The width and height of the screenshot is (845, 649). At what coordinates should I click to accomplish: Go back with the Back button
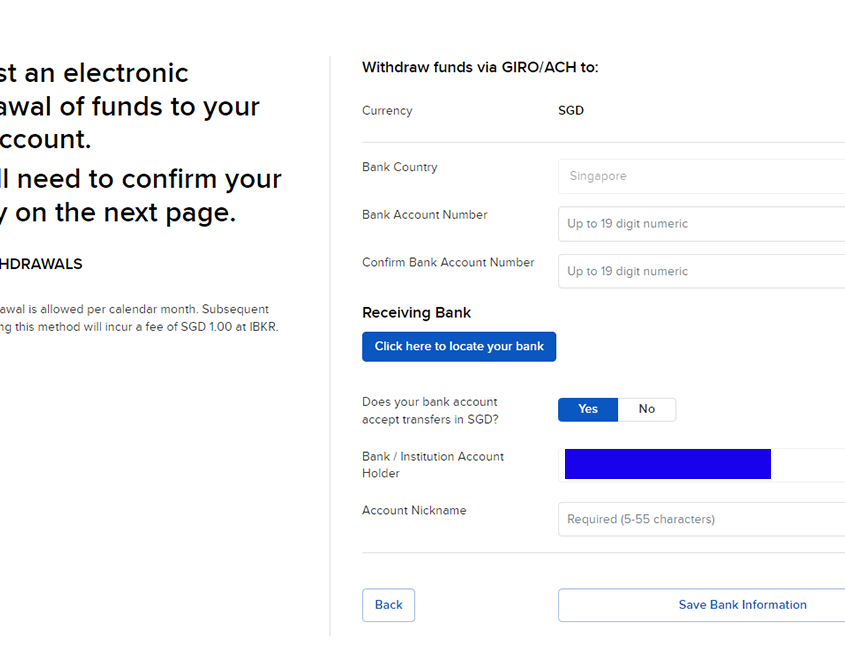pos(388,605)
